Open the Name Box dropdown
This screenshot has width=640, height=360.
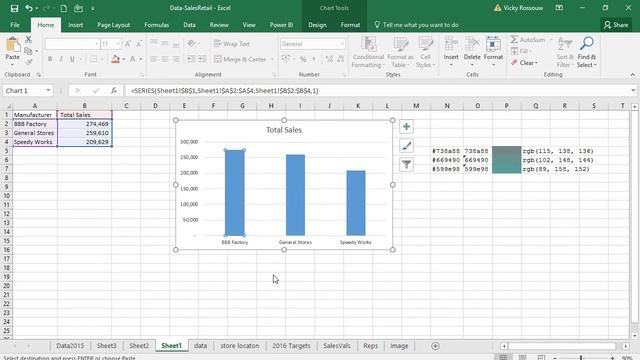pos(48,91)
